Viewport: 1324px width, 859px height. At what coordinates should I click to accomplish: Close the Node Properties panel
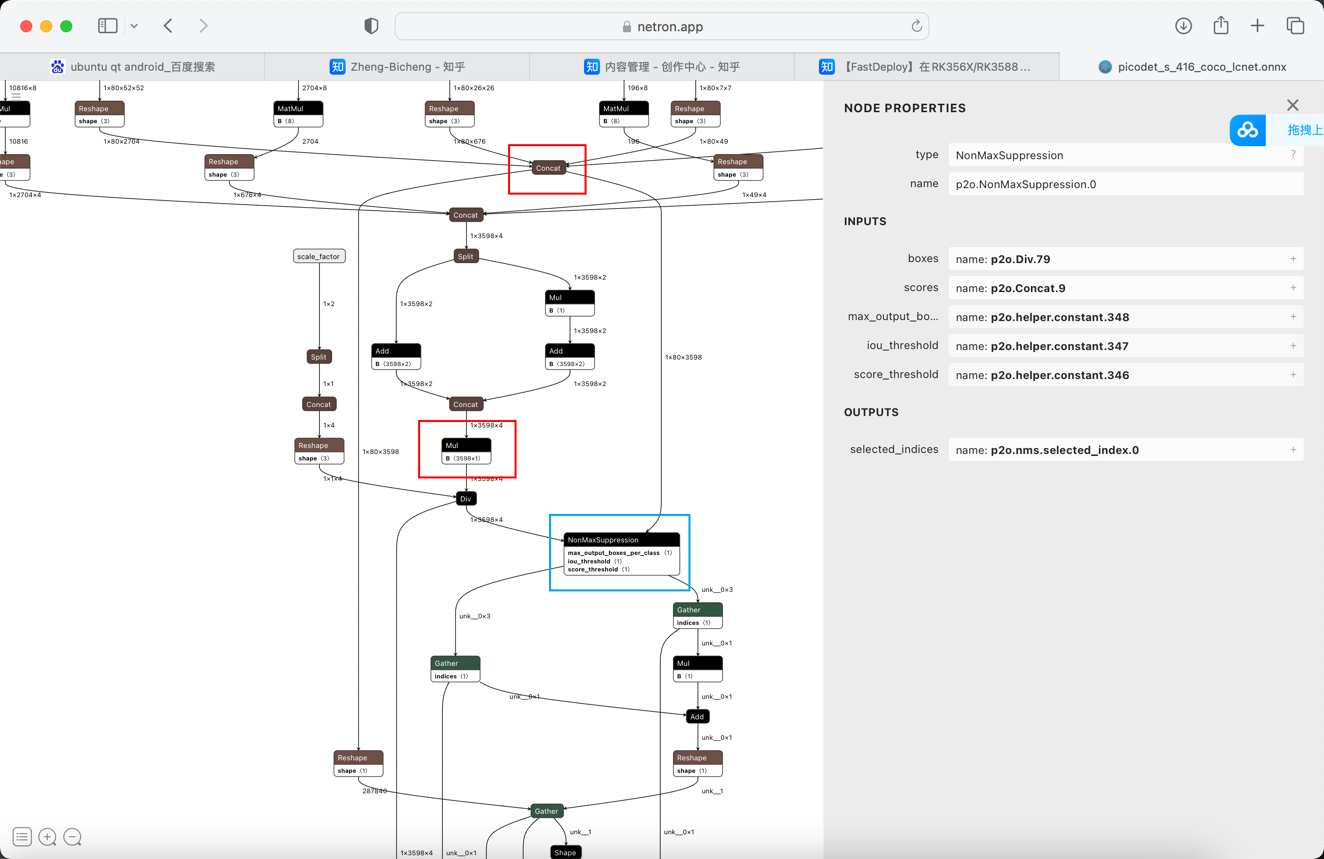(1292, 106)
